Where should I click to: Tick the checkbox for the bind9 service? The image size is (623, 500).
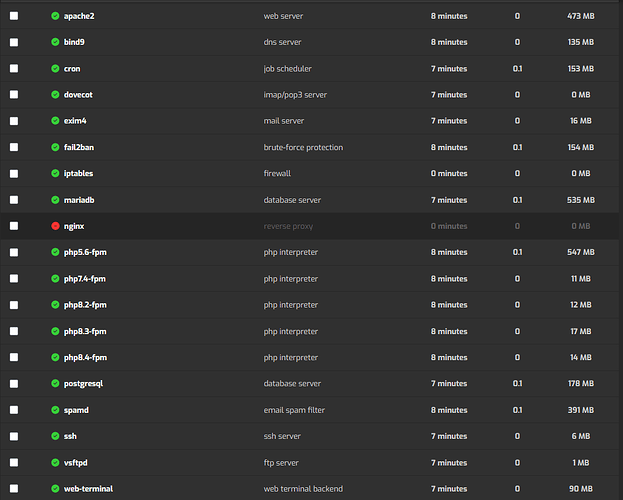14,42
